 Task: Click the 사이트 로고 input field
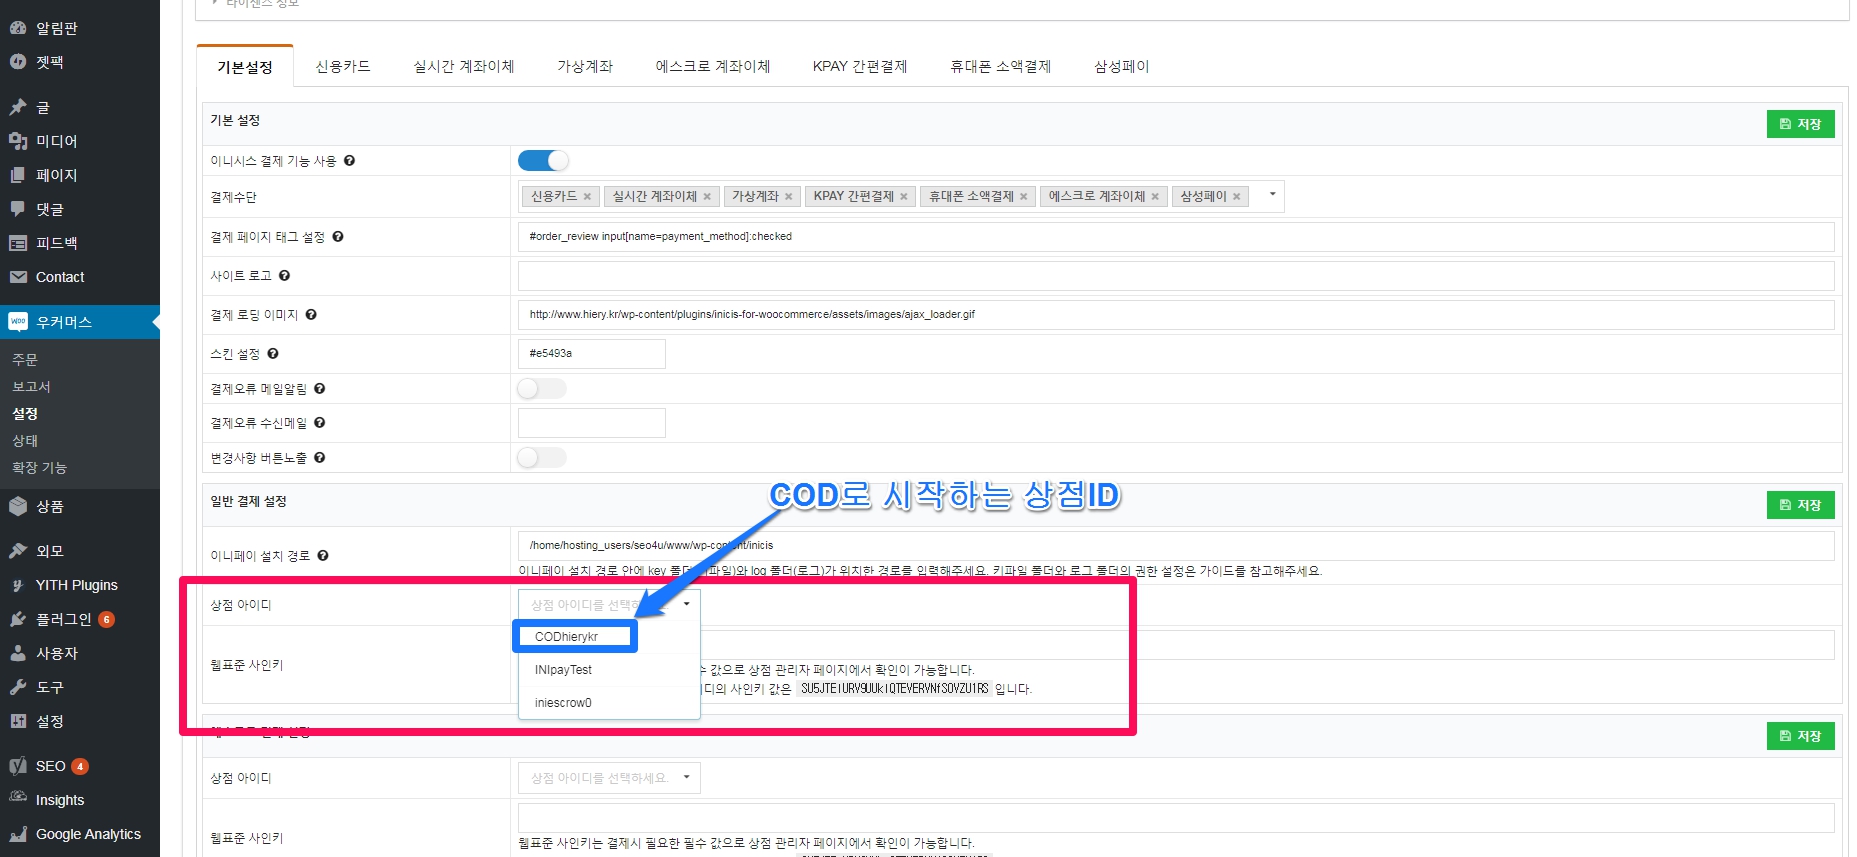click(1176, 276)
